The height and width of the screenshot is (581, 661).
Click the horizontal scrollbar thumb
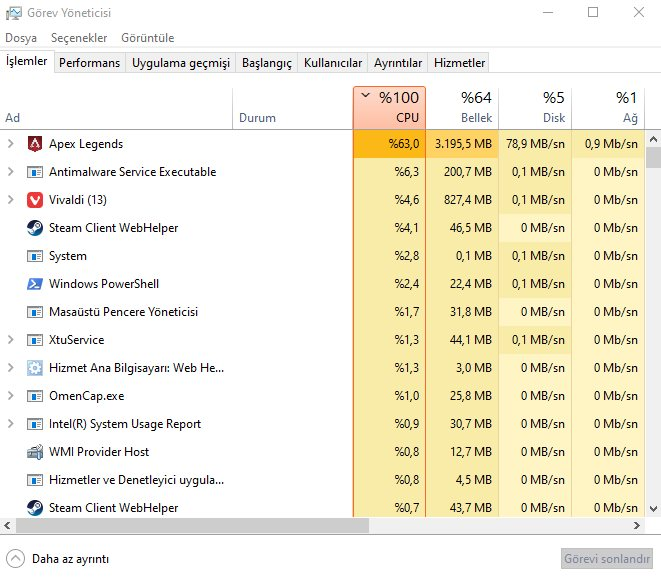(192, 525)
